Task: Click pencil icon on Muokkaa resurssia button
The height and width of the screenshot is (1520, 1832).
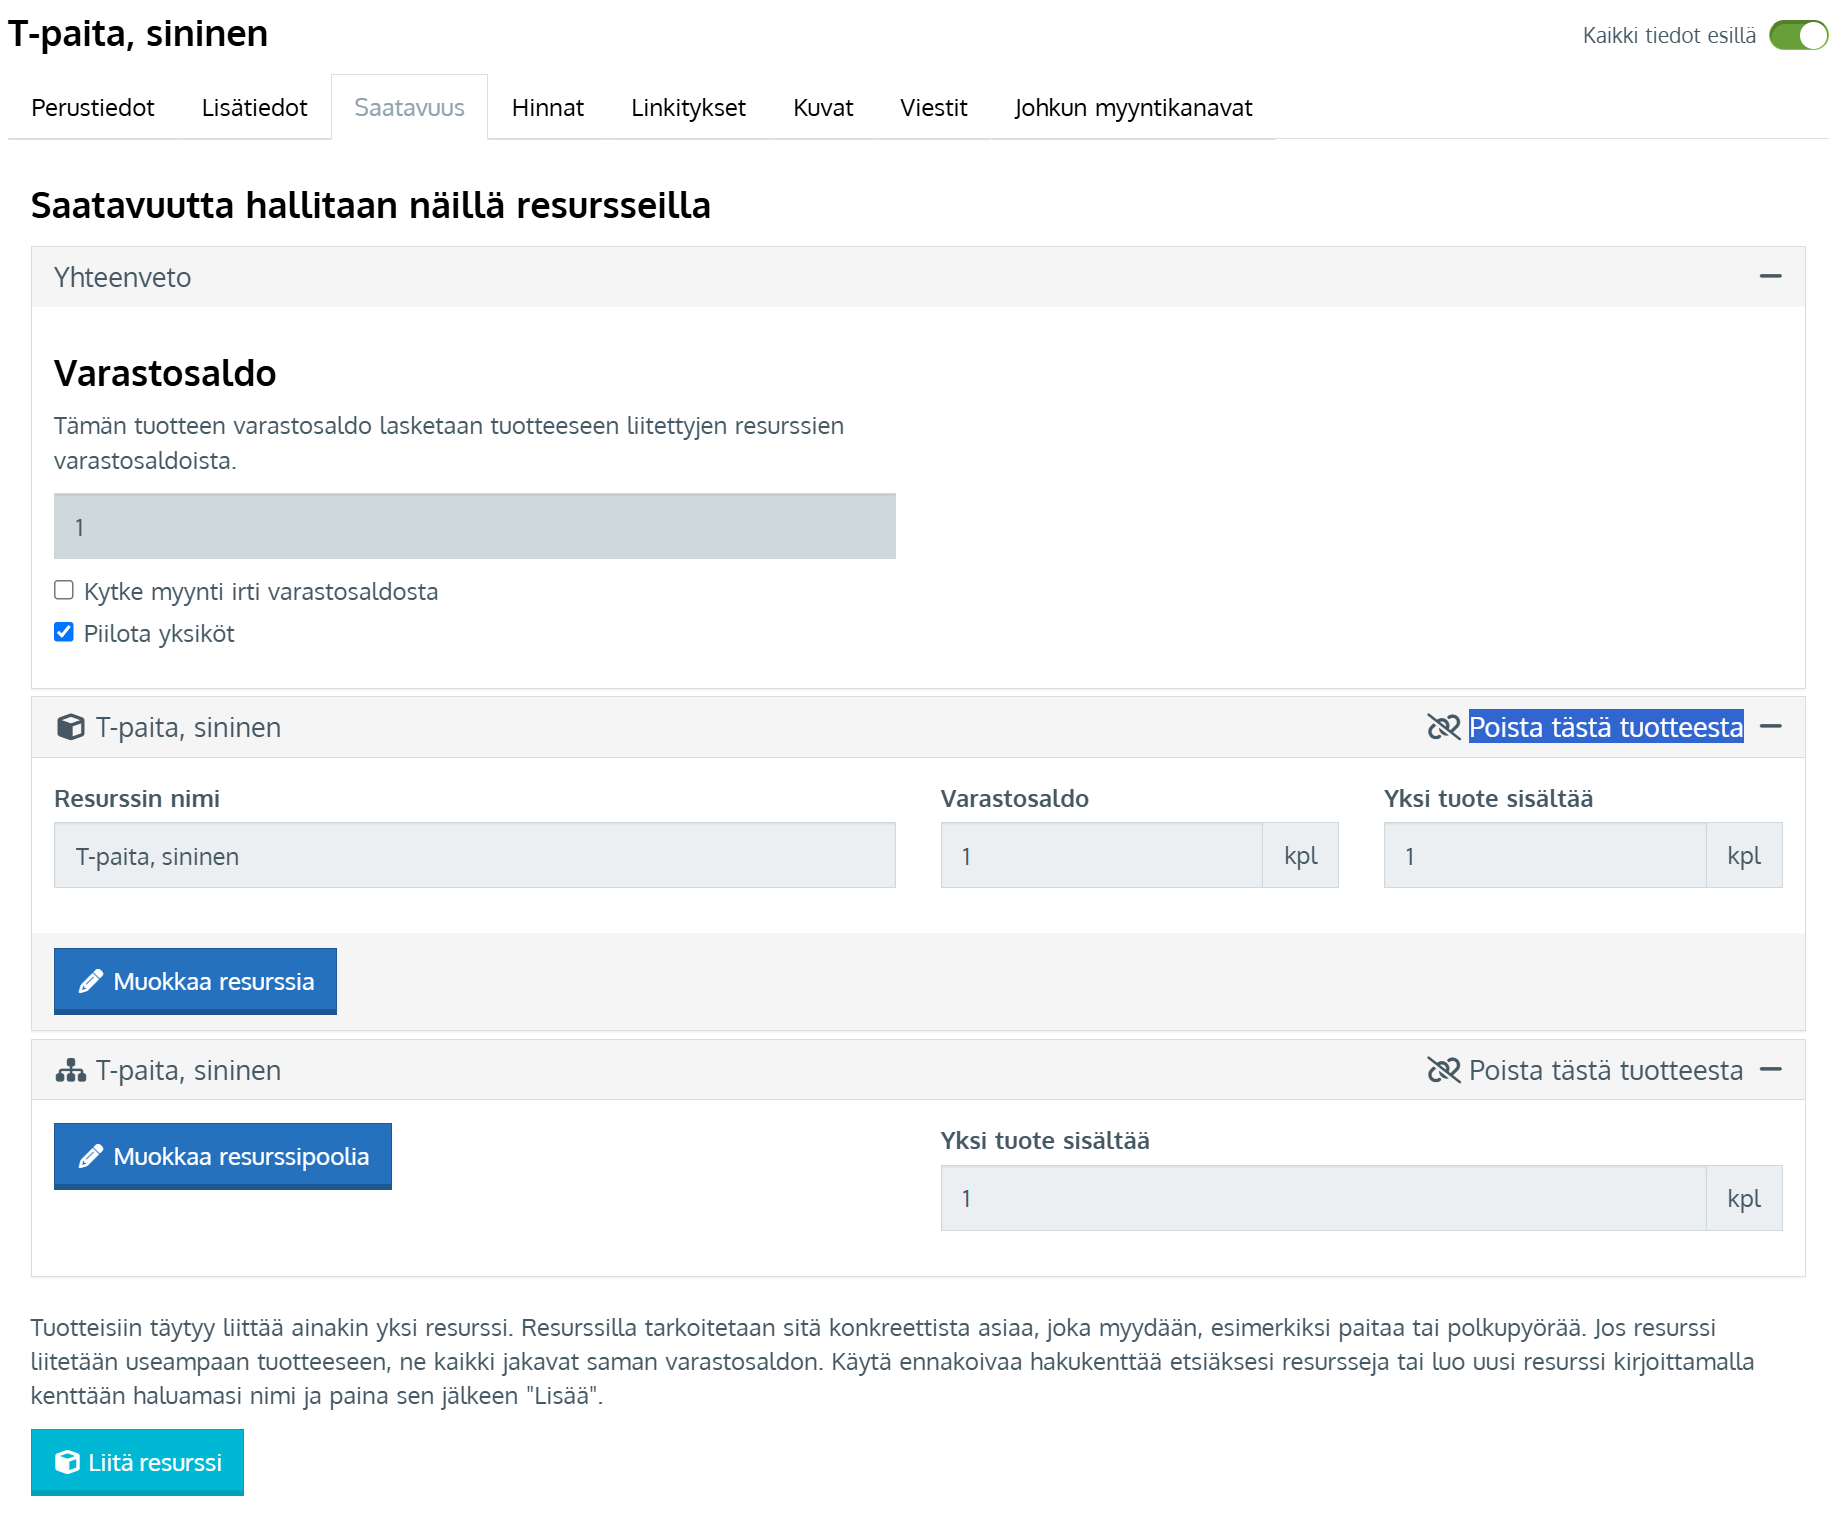Action: coord(91,981)
